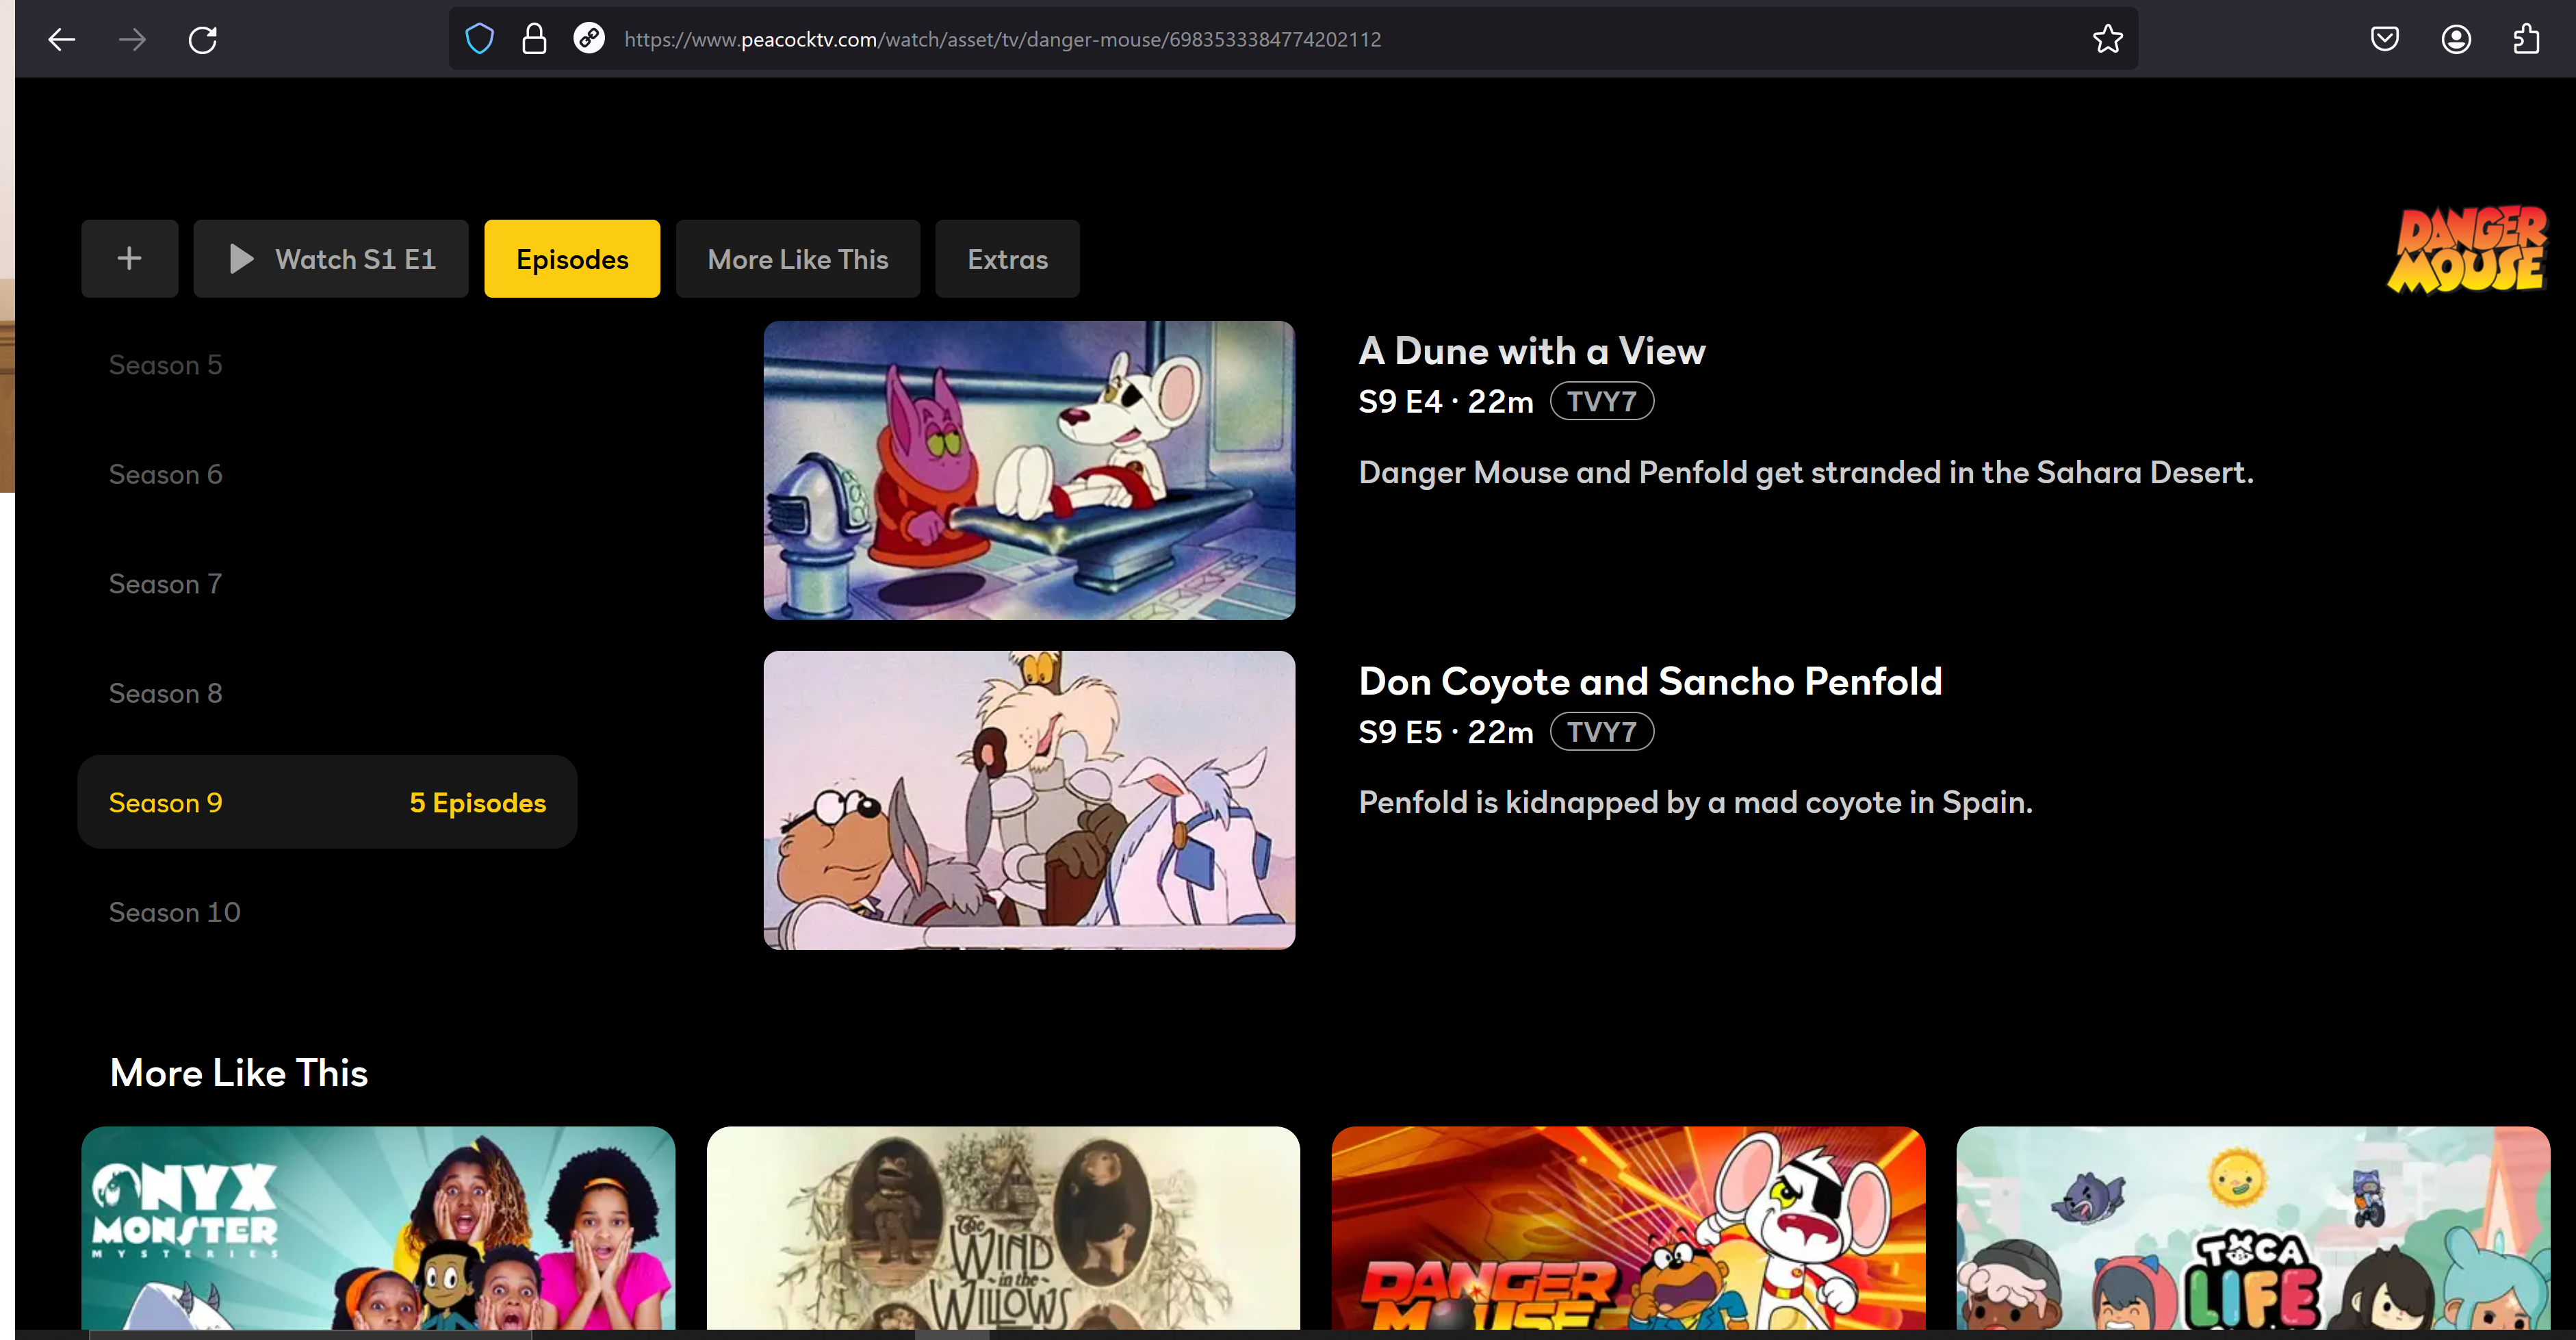Viewport: 2576px width, 1340px height.
Task: Choose Season 8 from the season list
Action: (x=166, y=693)
